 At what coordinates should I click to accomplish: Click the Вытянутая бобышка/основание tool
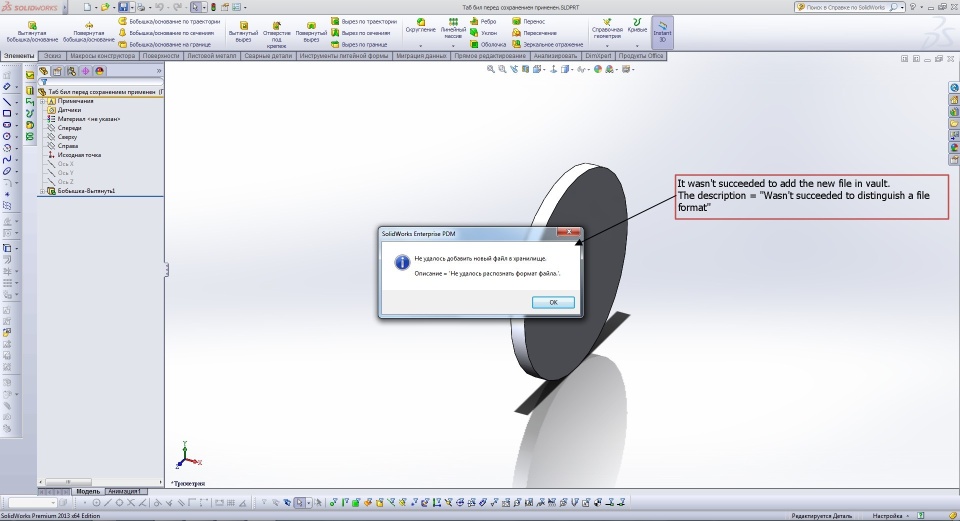tap(32, 32)
